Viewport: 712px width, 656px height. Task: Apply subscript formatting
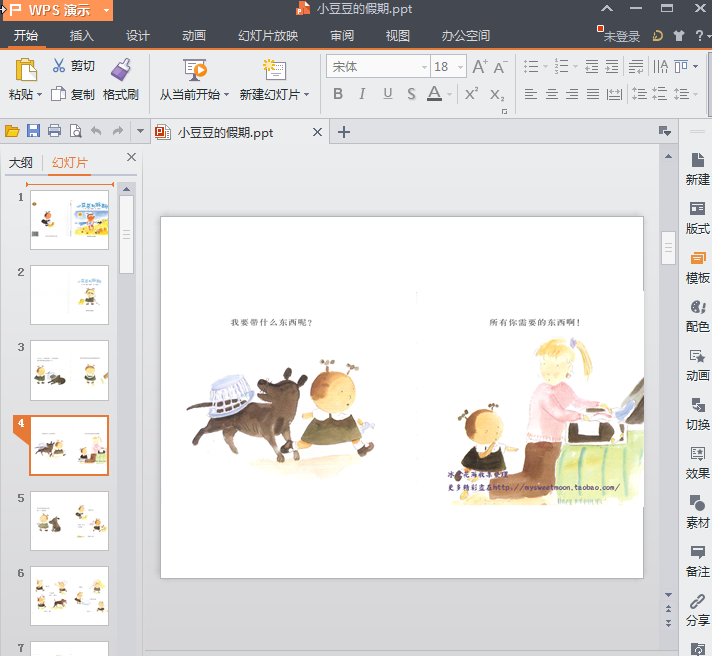point(497,94)
